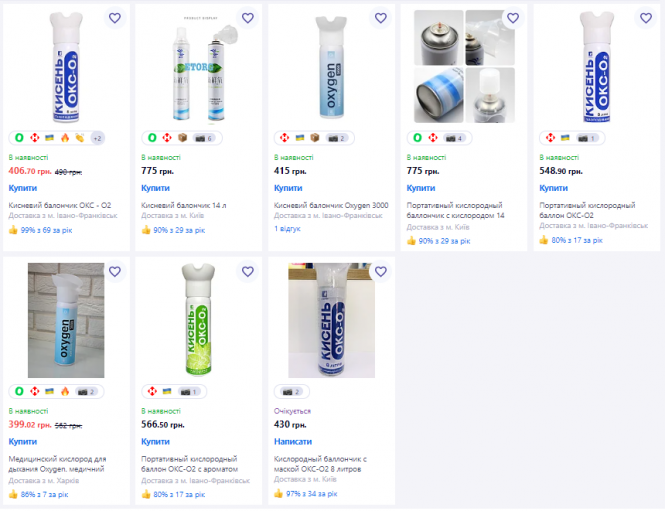Click heart icon on Кисневий балончик 14 л
Screen dimensions: 665x511
tap(247, 18)
